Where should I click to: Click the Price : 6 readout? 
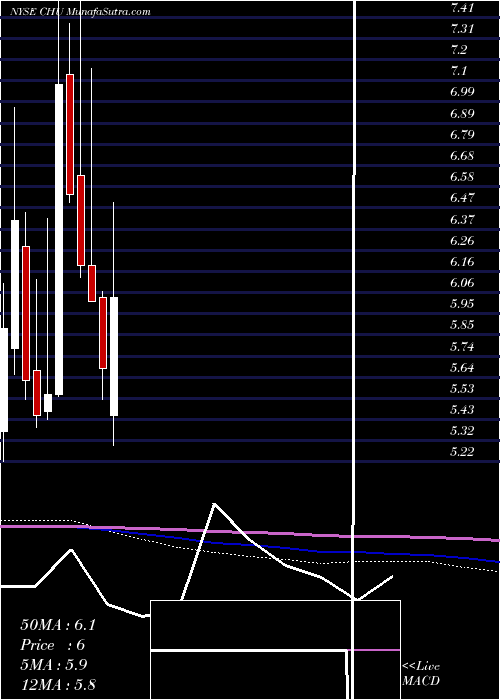pyautogui.click(x=53, y=645)
